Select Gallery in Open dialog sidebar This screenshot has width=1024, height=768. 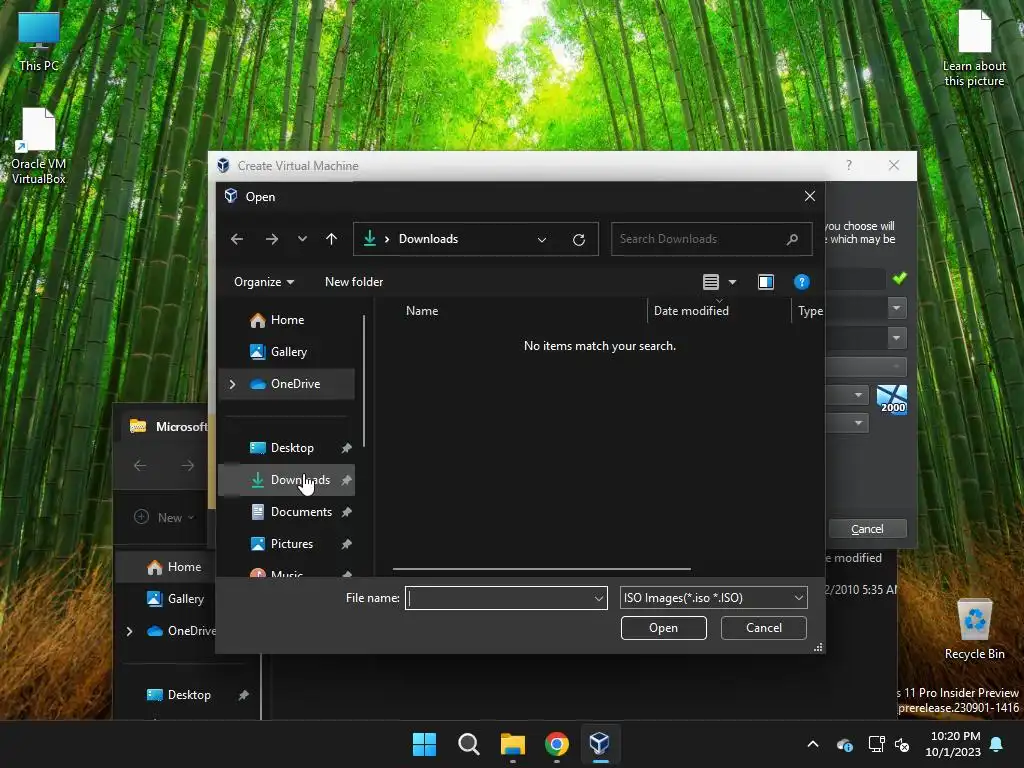point(289,351)
